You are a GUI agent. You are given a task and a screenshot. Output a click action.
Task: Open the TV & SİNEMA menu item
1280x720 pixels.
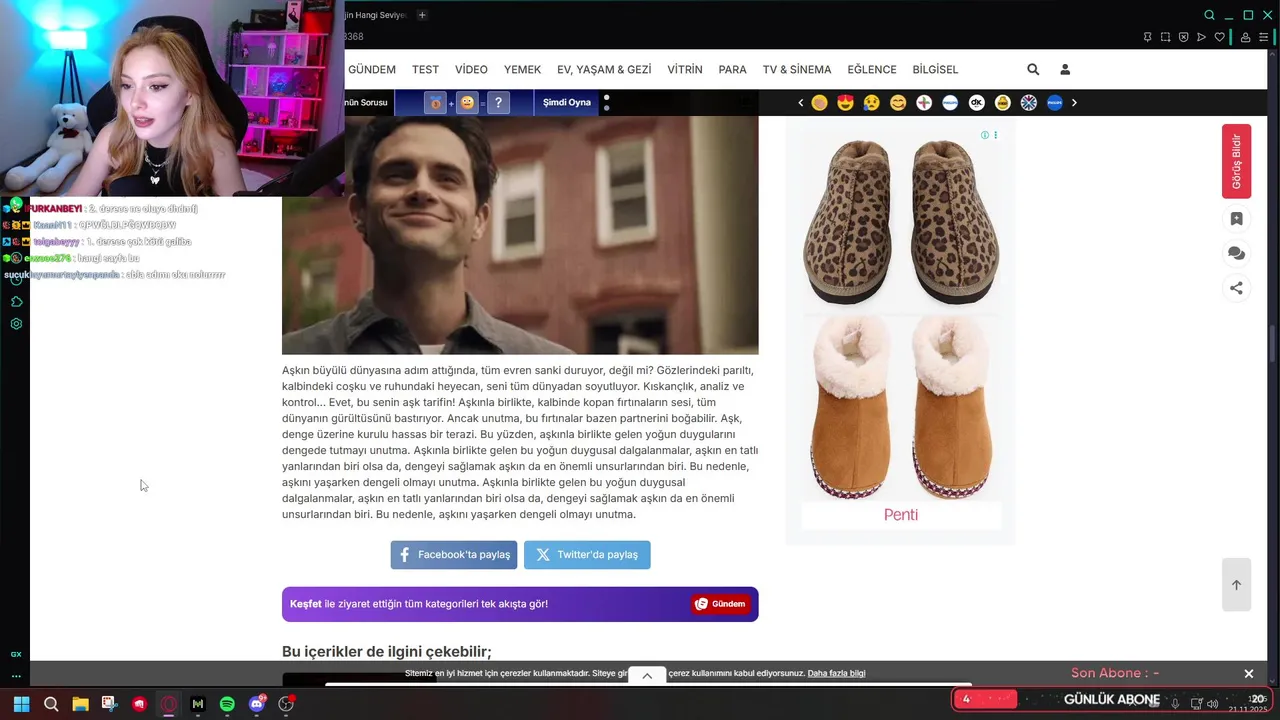click(x=797, y=70)
